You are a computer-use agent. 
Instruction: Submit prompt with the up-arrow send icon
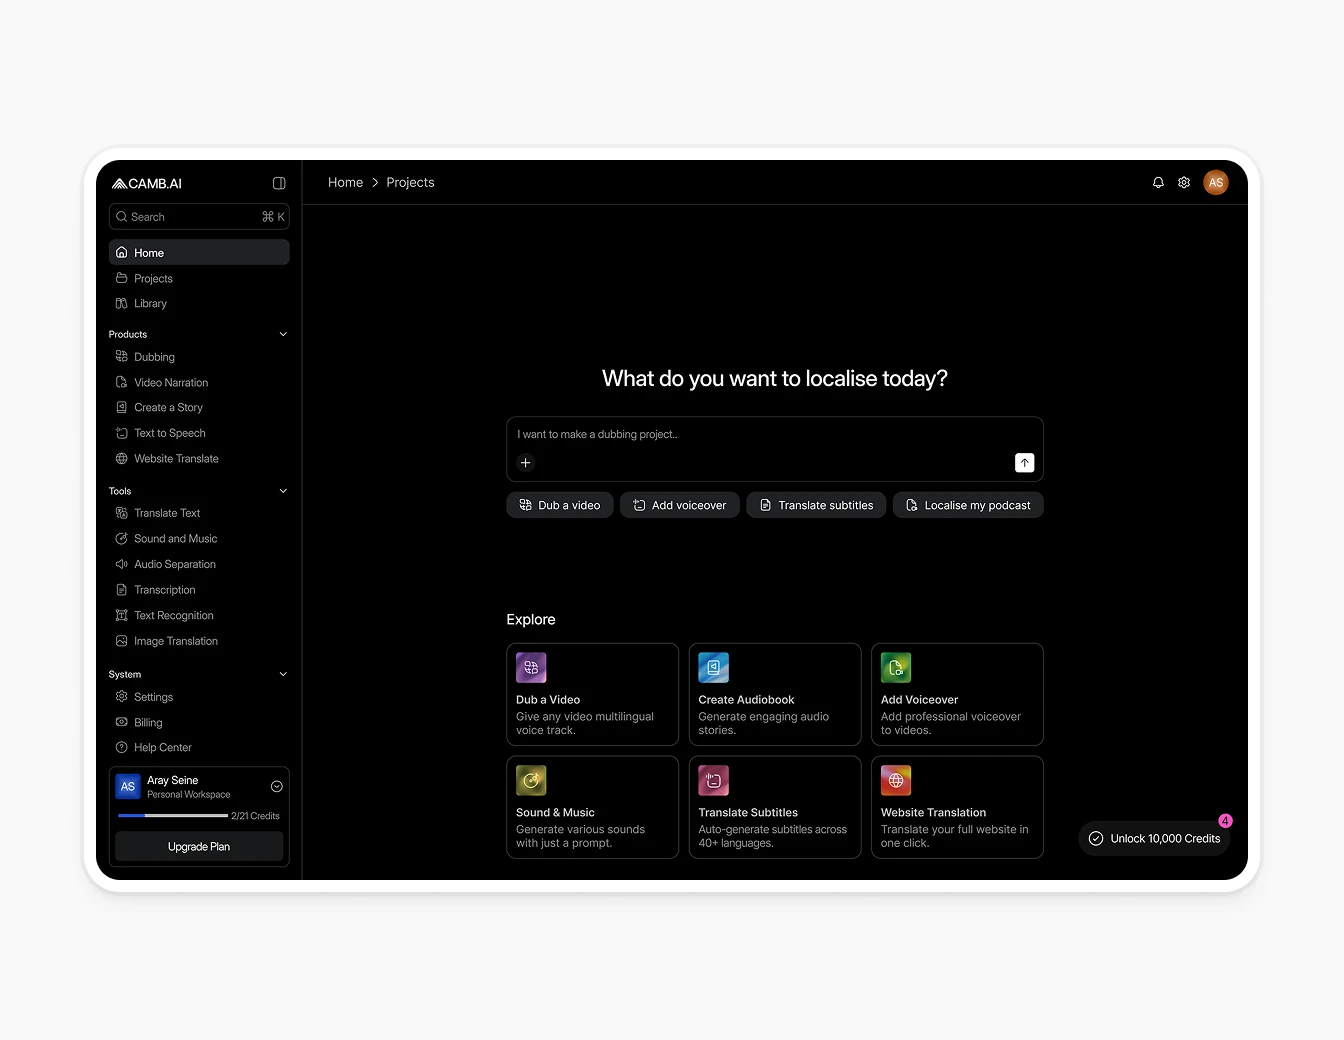(1024, 463)
